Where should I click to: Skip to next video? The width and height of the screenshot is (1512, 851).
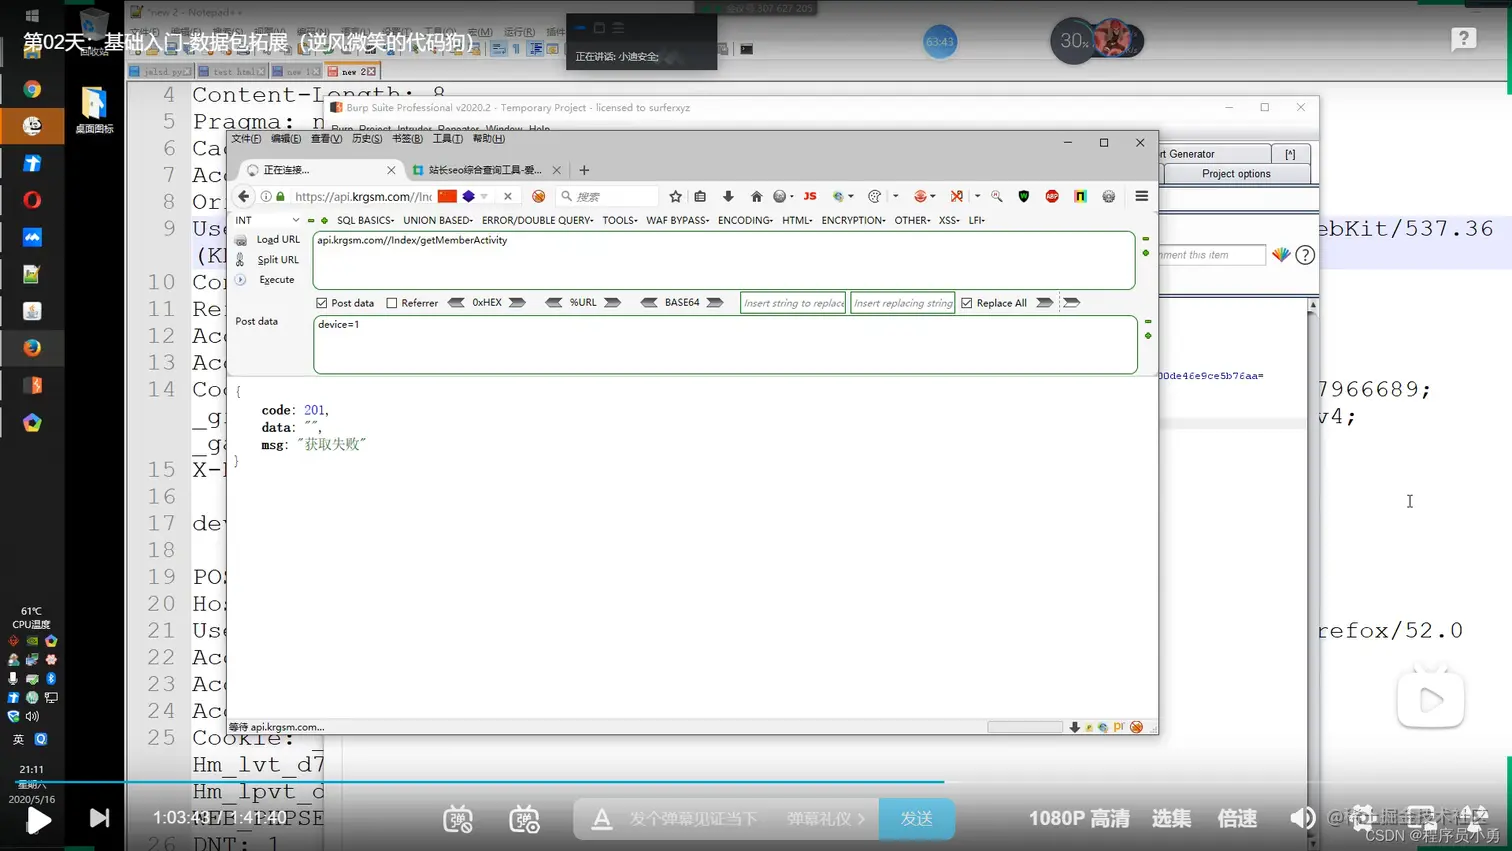coord(99,818)
